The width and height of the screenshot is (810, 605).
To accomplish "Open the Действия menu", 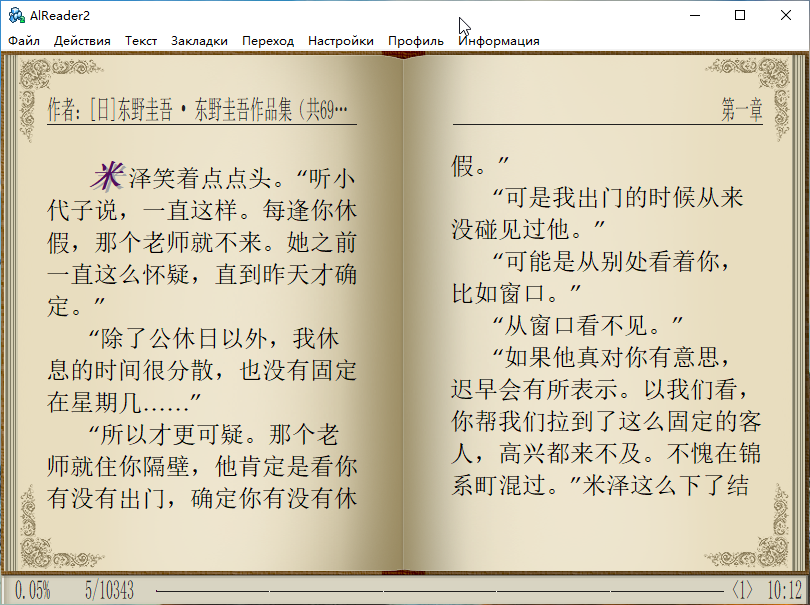I will (82, 41).
